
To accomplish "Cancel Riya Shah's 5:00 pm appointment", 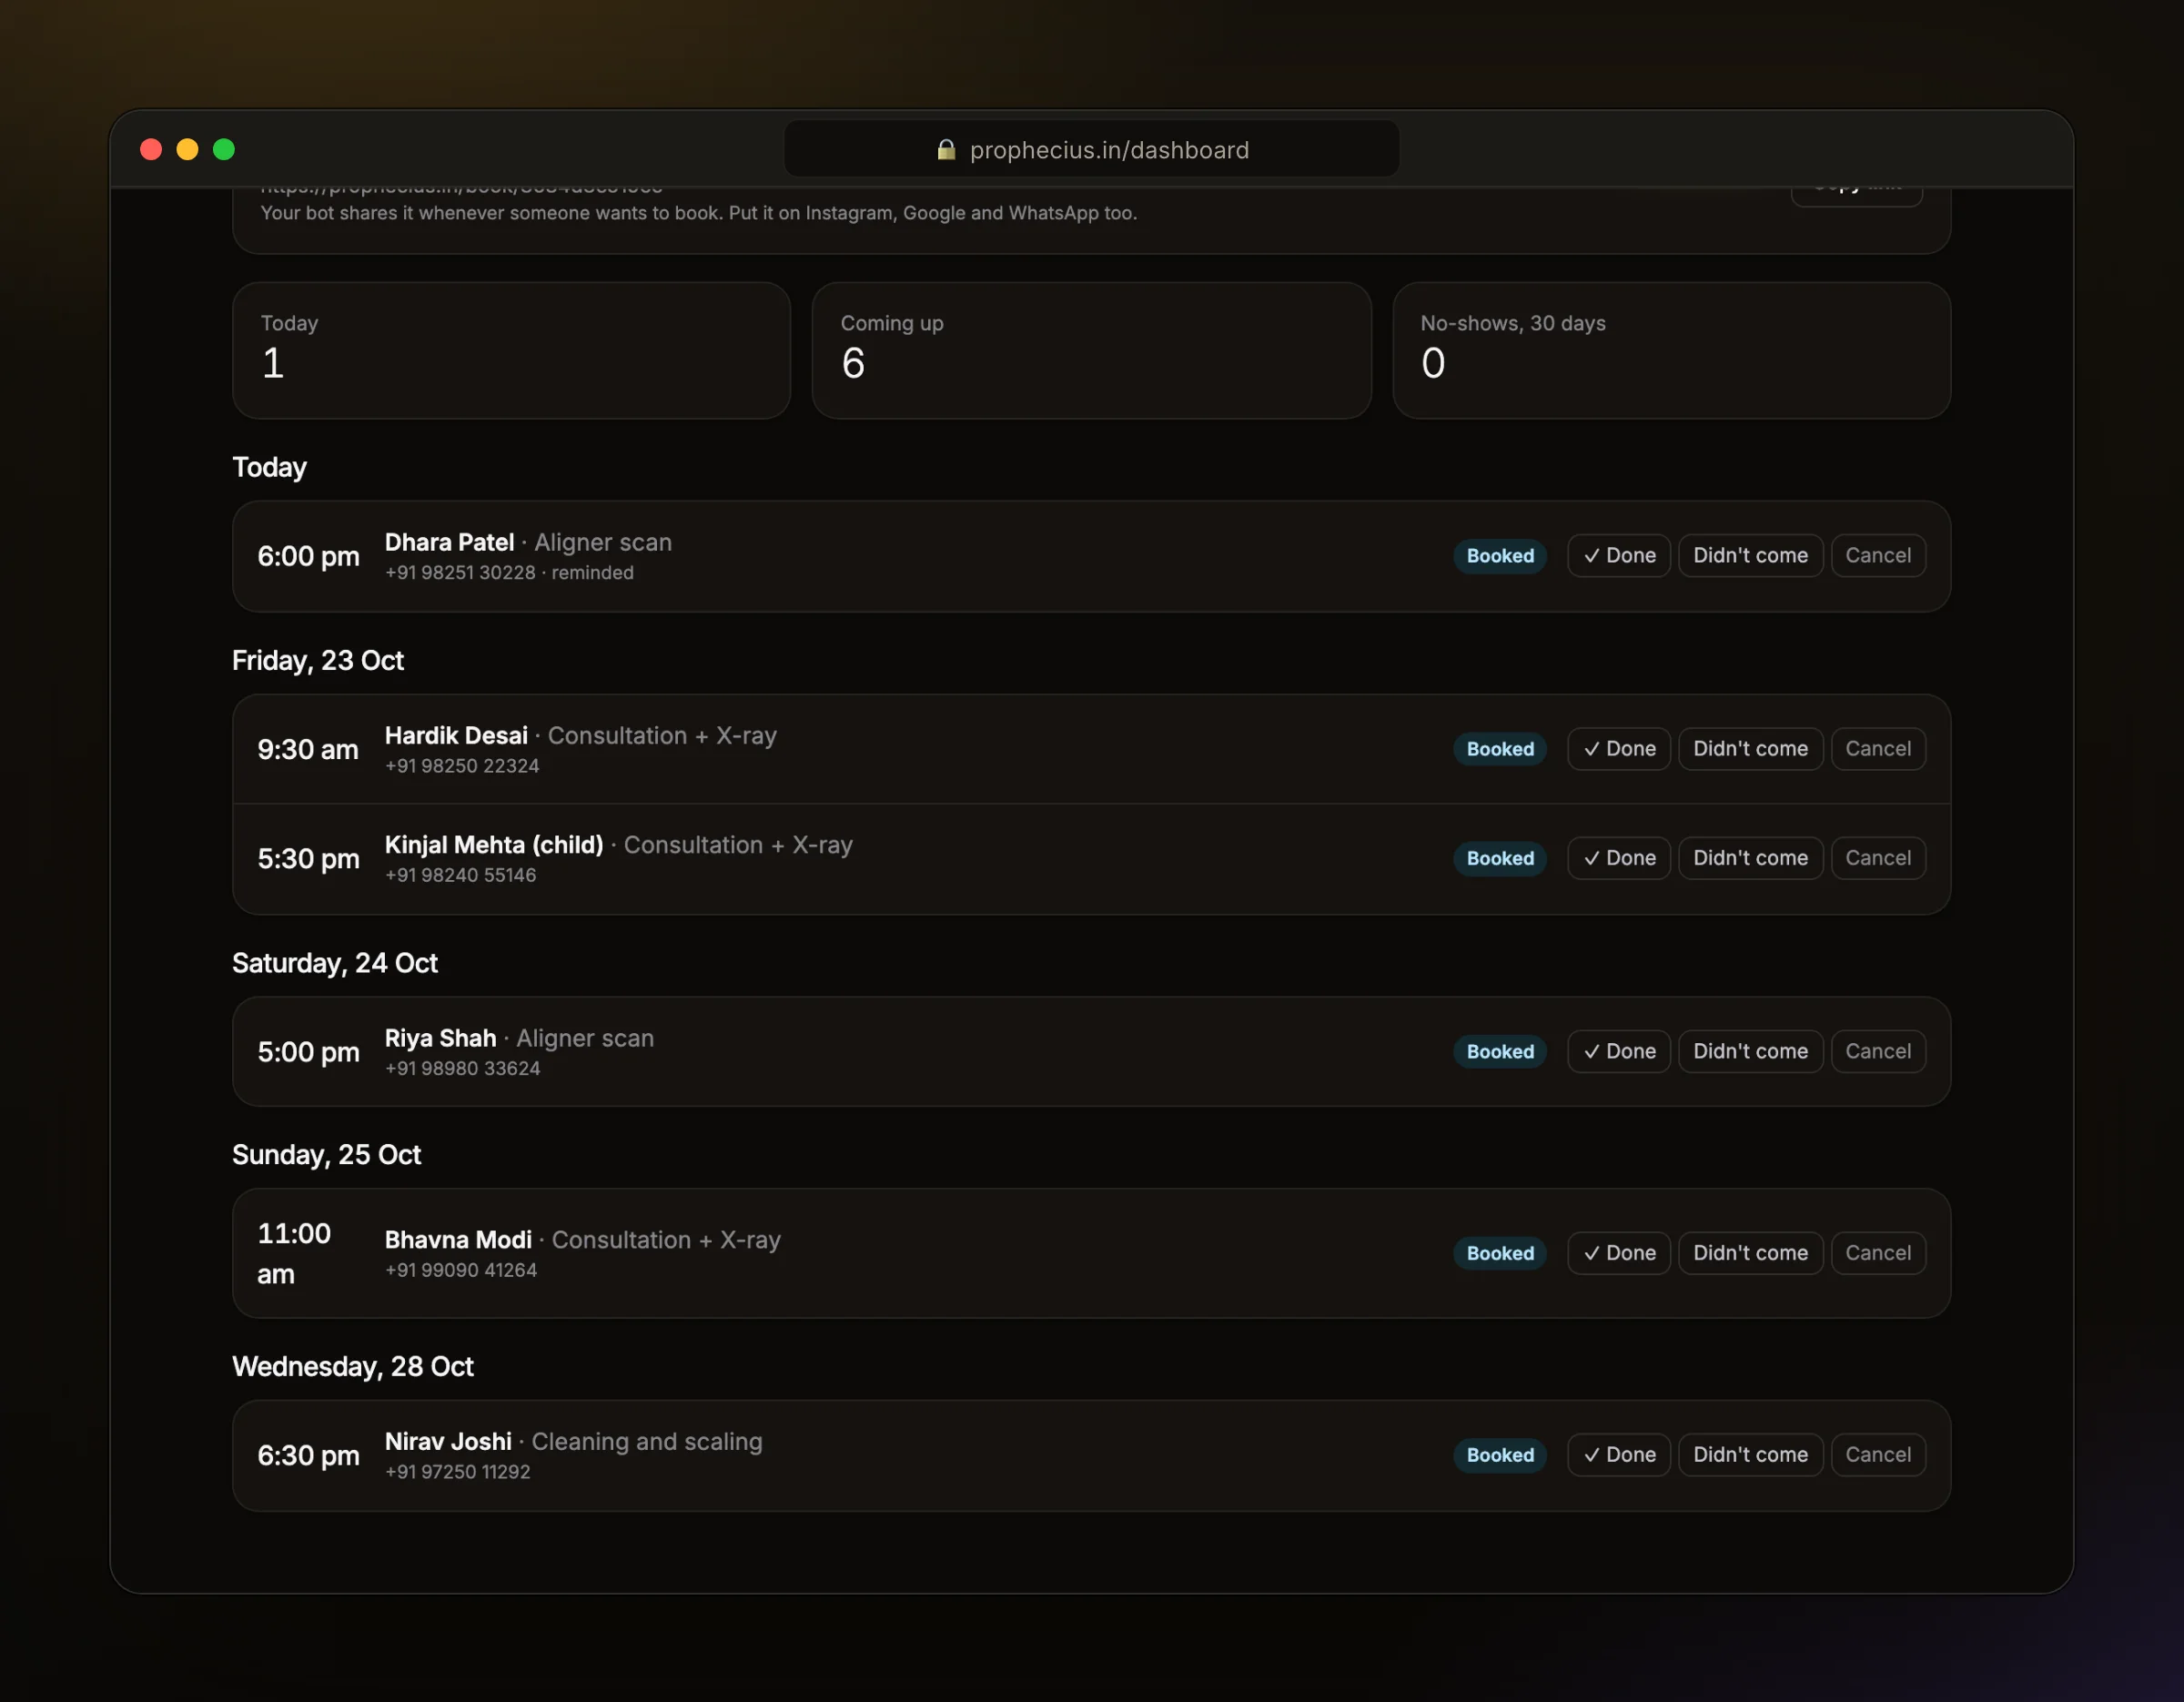I will pyautogui.click(x=1877, y=1051).
